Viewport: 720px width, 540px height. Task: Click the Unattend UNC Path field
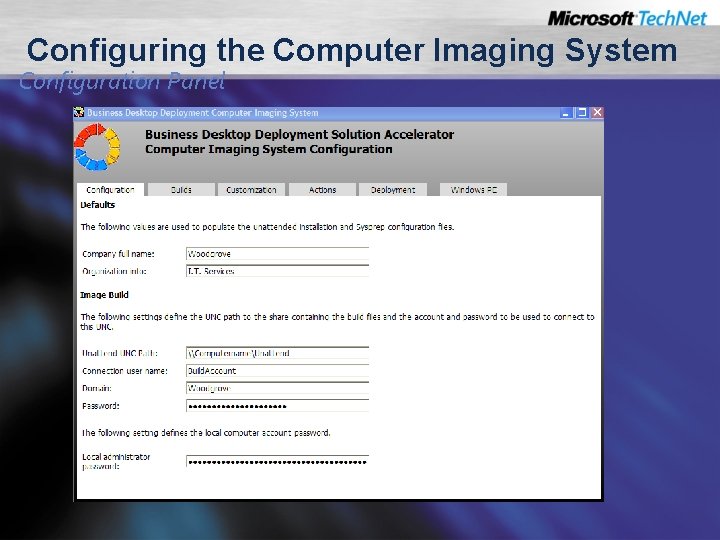(x=277, y=353)
